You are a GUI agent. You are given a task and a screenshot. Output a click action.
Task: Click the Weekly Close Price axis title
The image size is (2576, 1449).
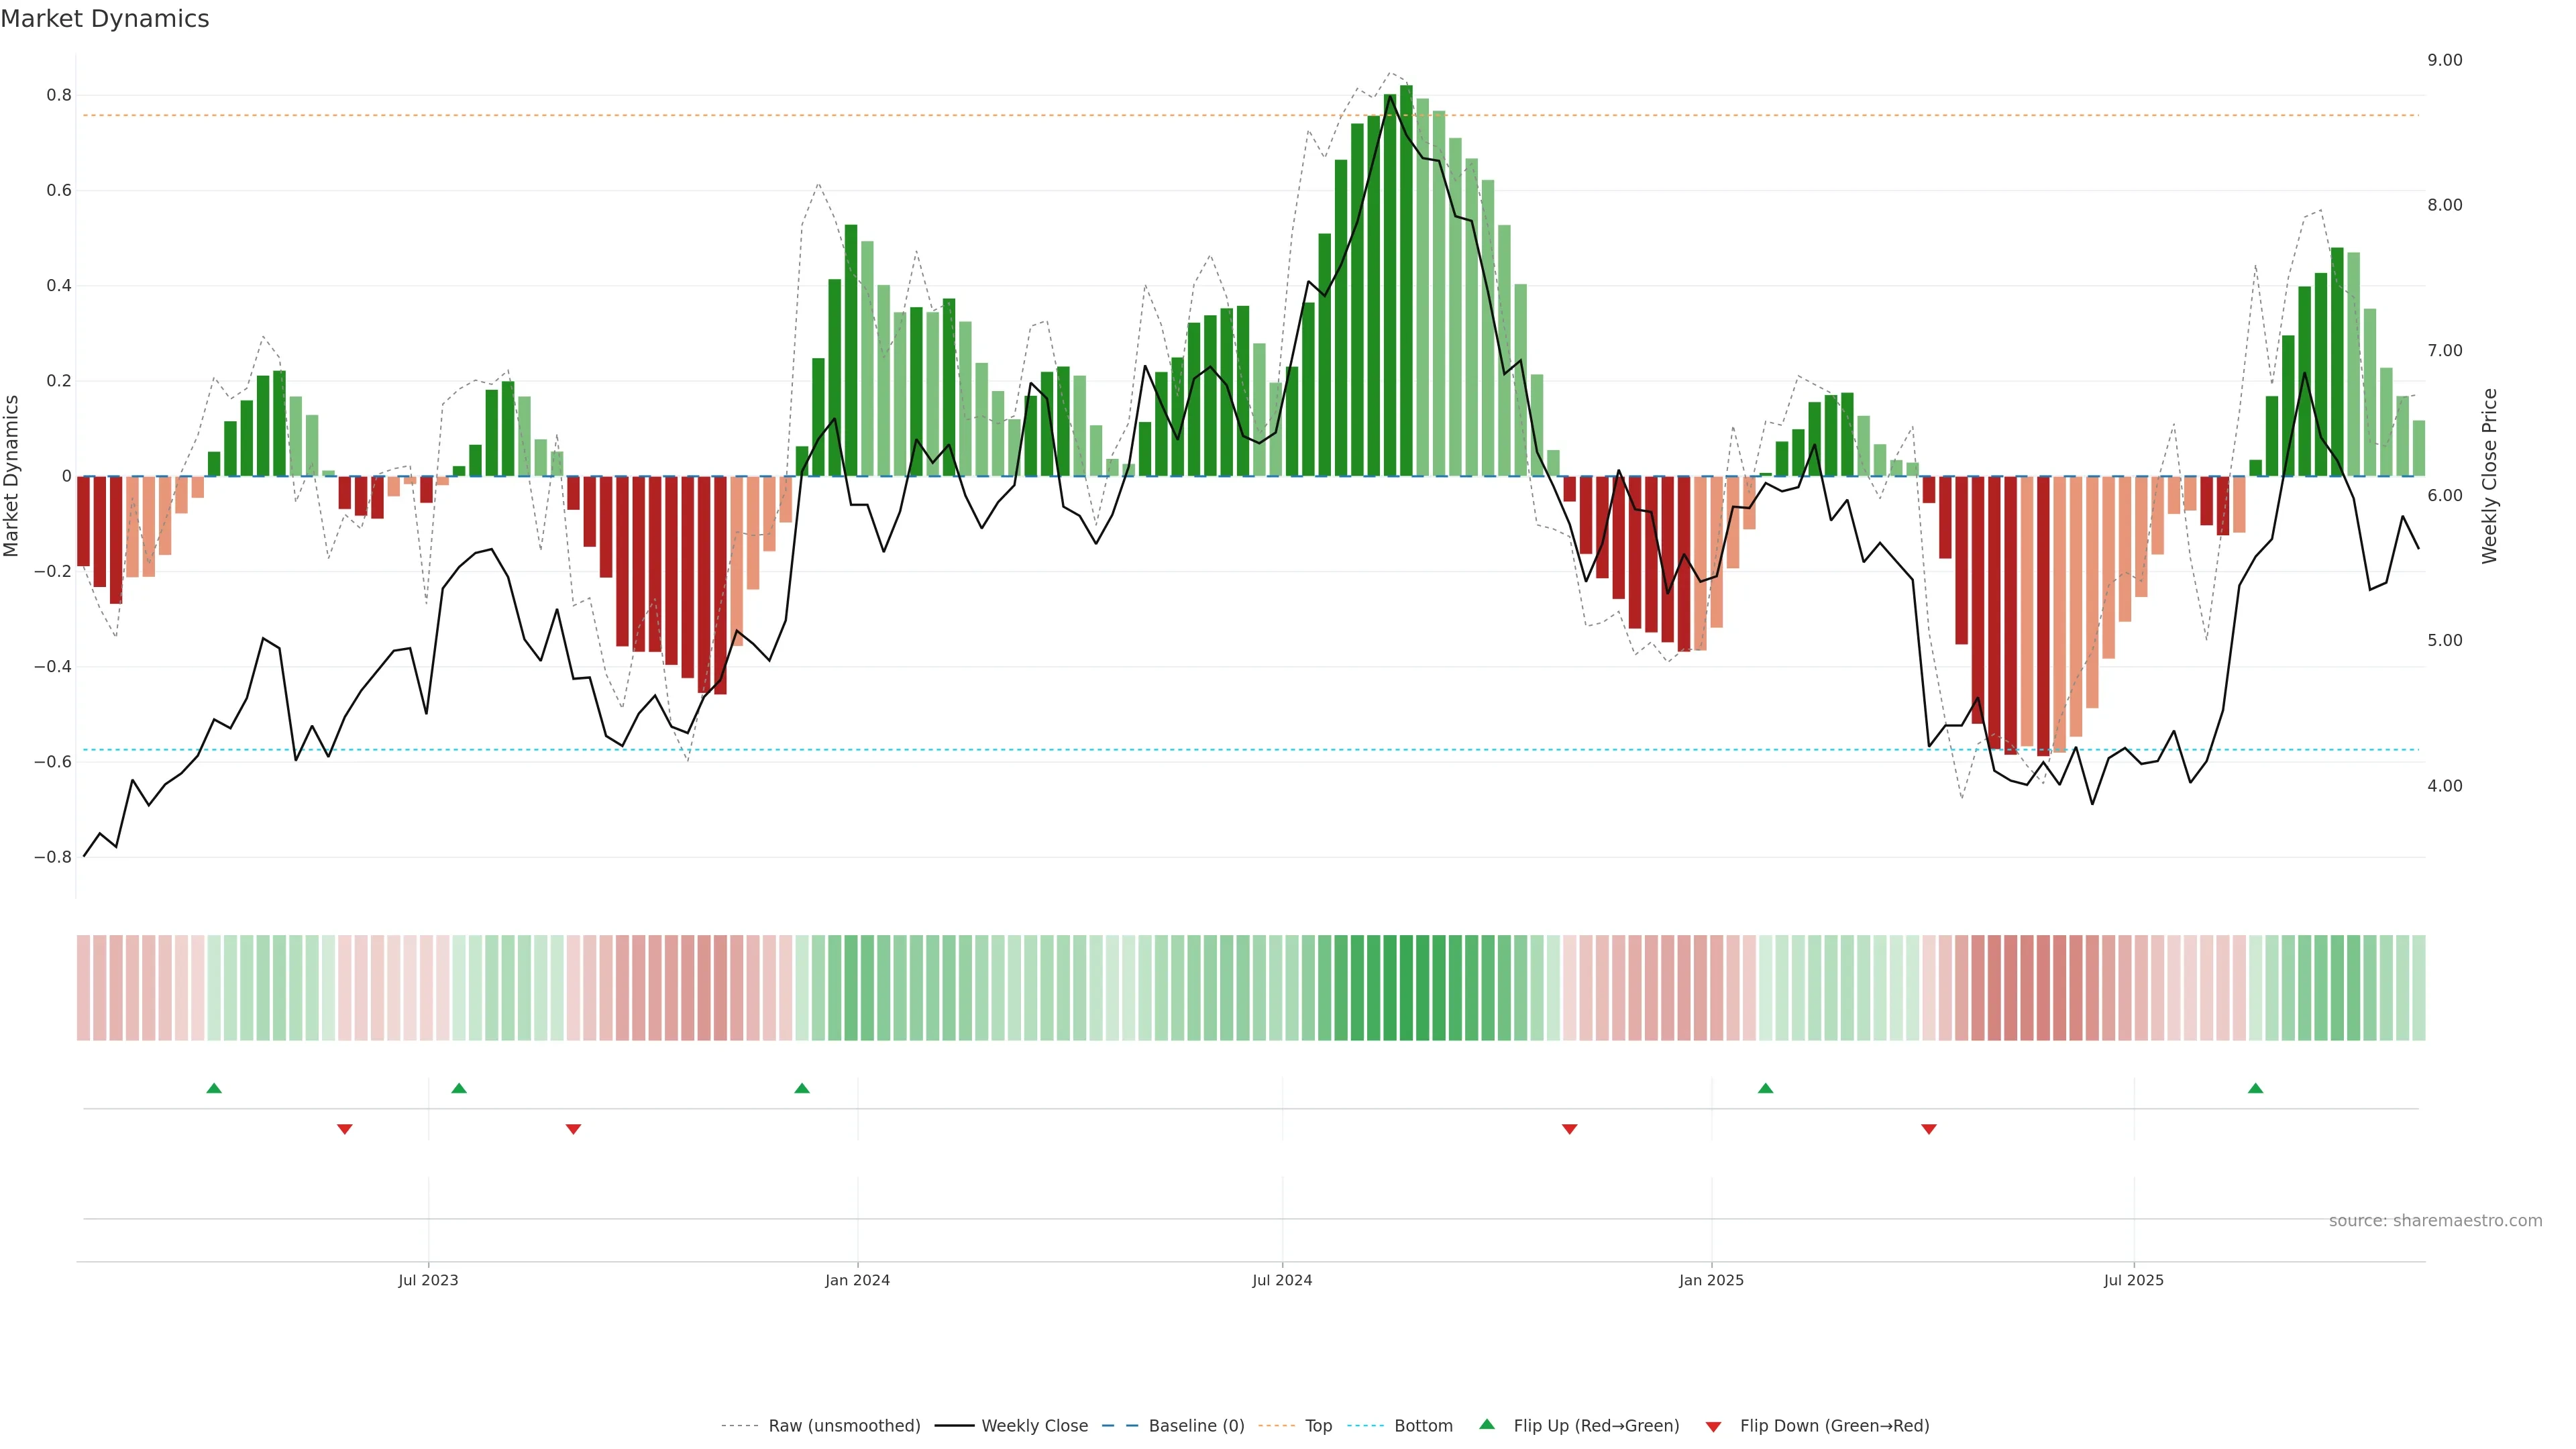tap(2490, 476)
